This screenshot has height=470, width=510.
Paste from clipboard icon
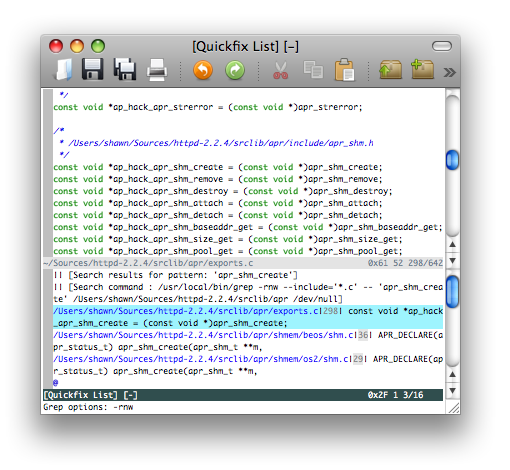[344, 70]
